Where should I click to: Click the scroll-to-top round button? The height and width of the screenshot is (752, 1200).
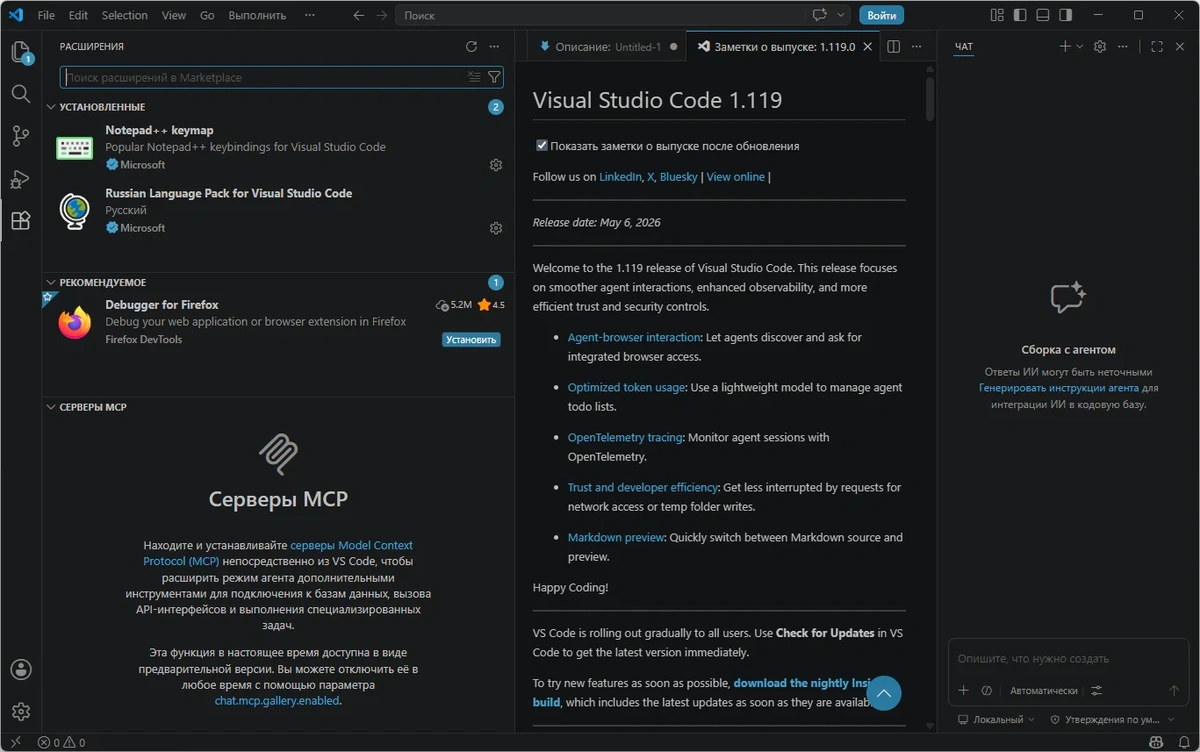click(x=883, y=693)
